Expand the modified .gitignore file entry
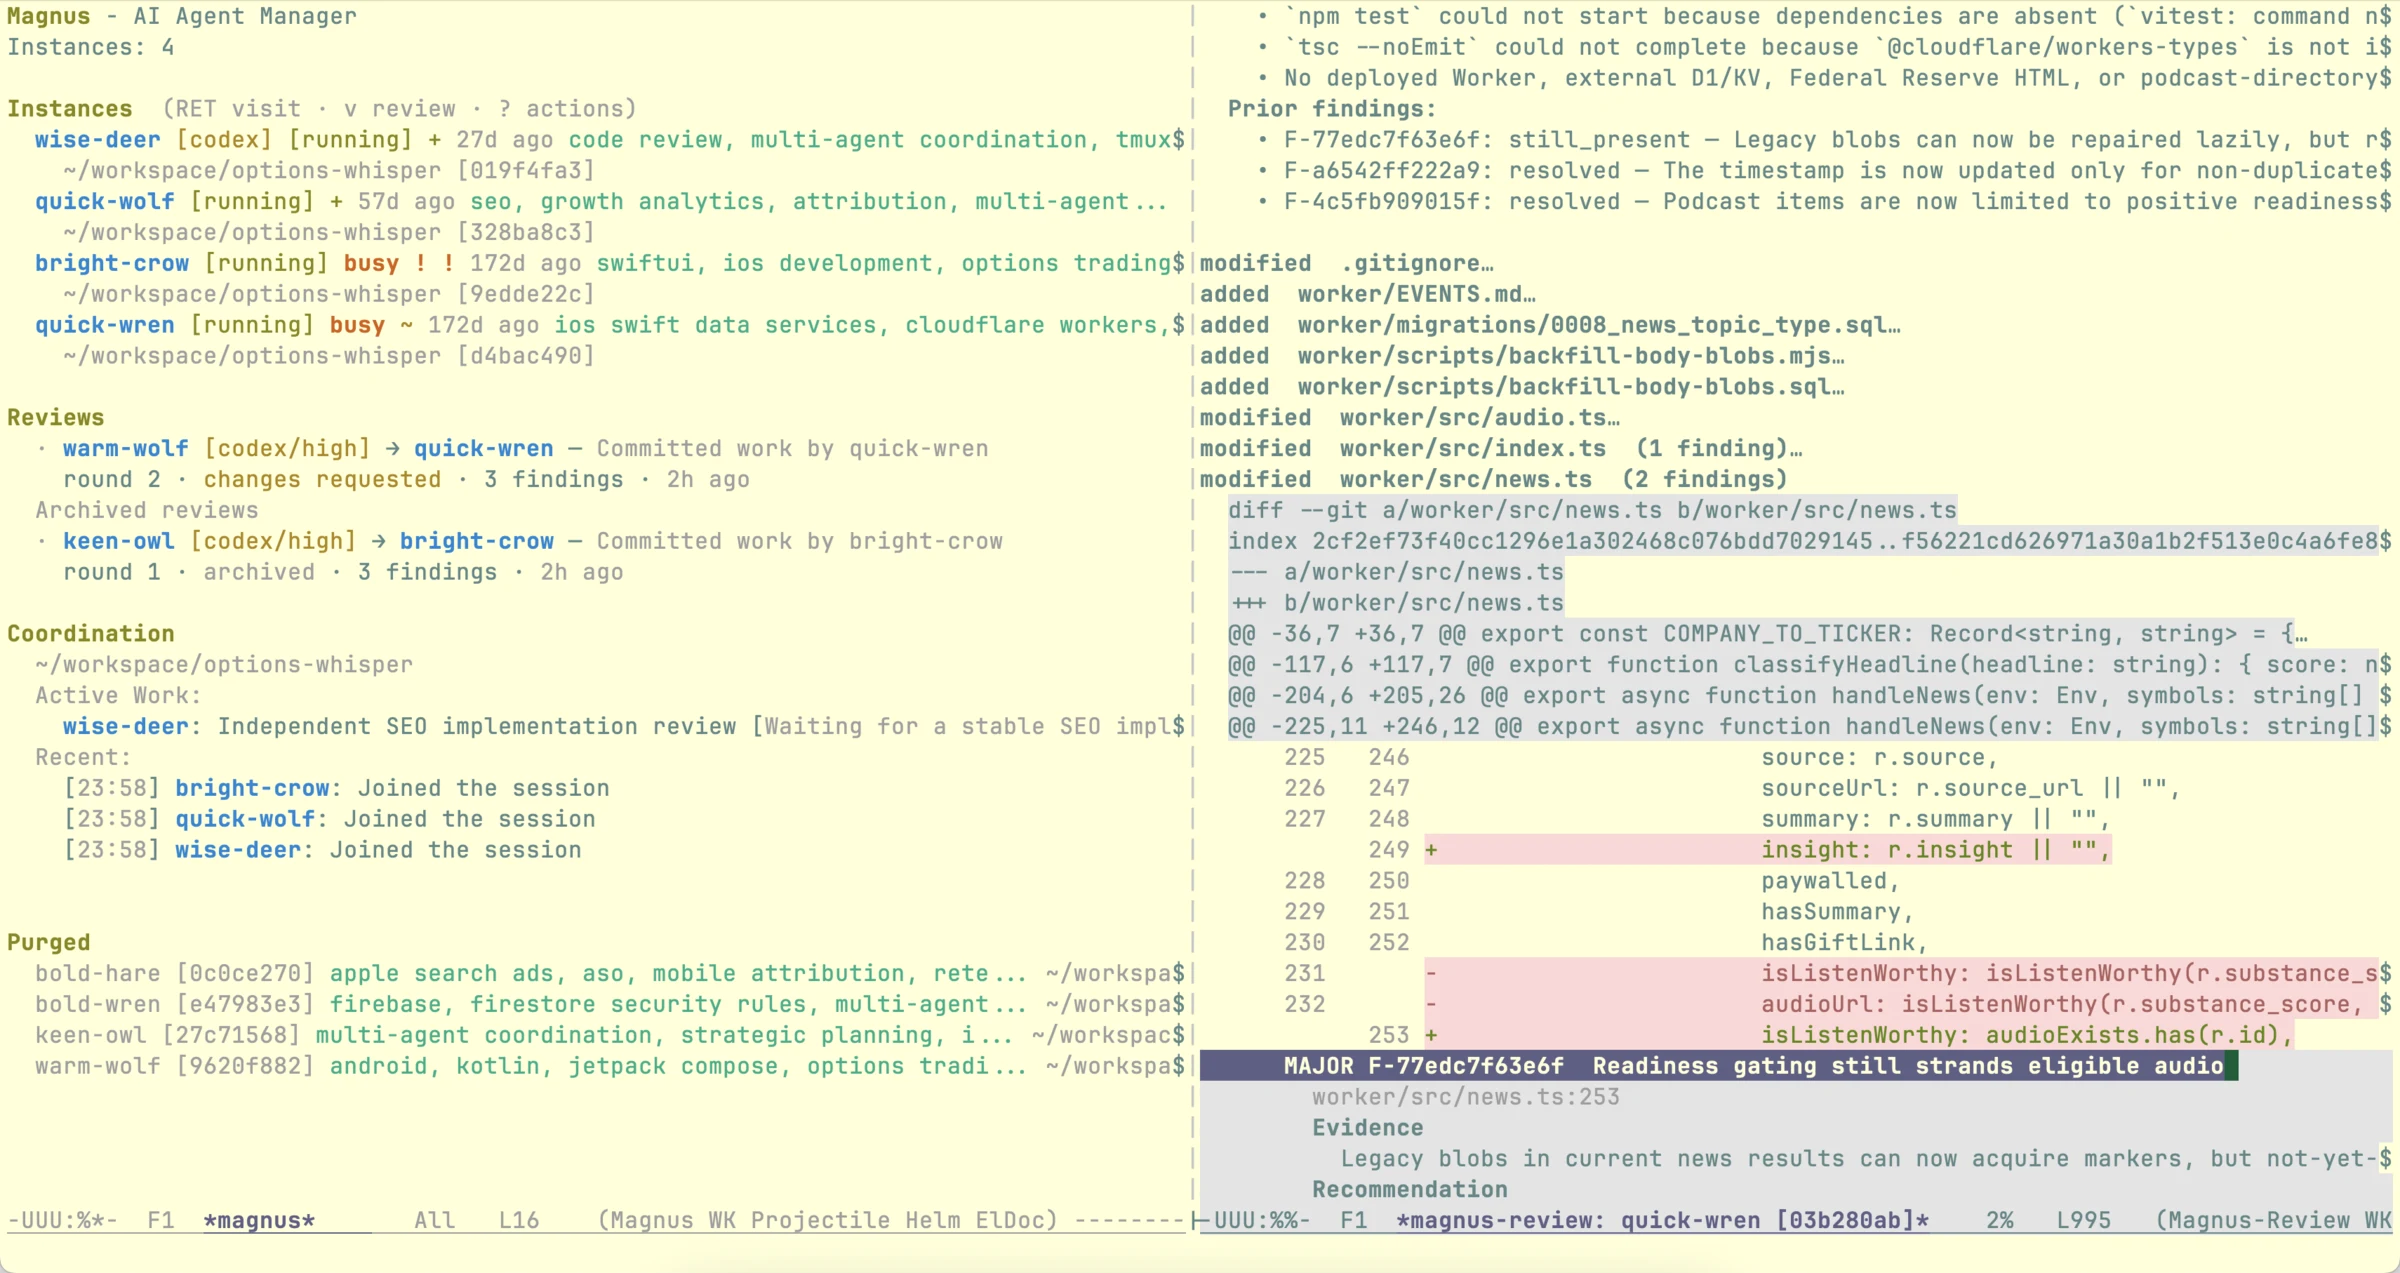The height and width of the screenshot is (1273, 2400). (1346, 264)
